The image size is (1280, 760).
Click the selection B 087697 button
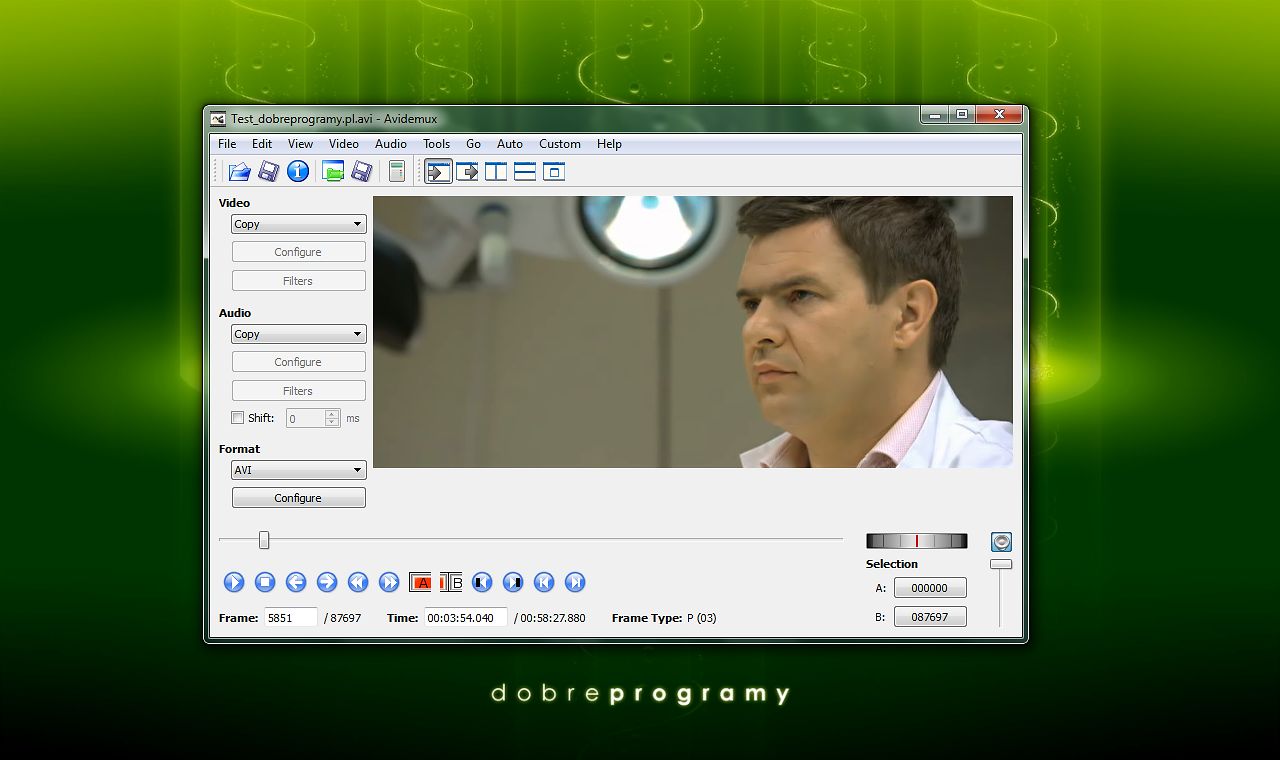(929, 617)
